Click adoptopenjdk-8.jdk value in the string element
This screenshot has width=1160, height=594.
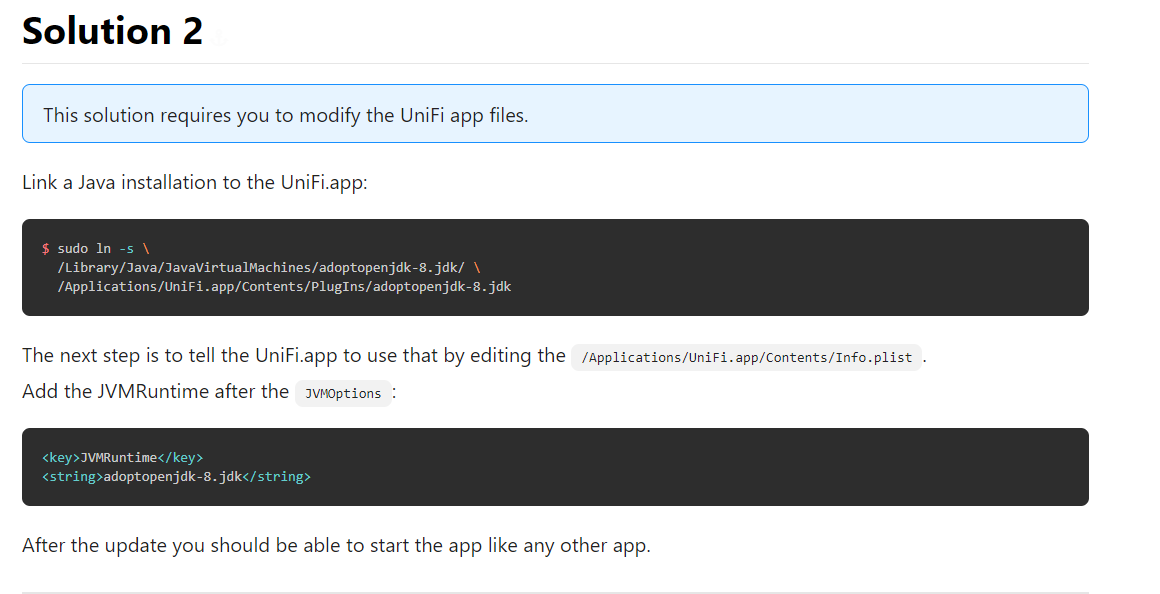[x=172, y=477]
